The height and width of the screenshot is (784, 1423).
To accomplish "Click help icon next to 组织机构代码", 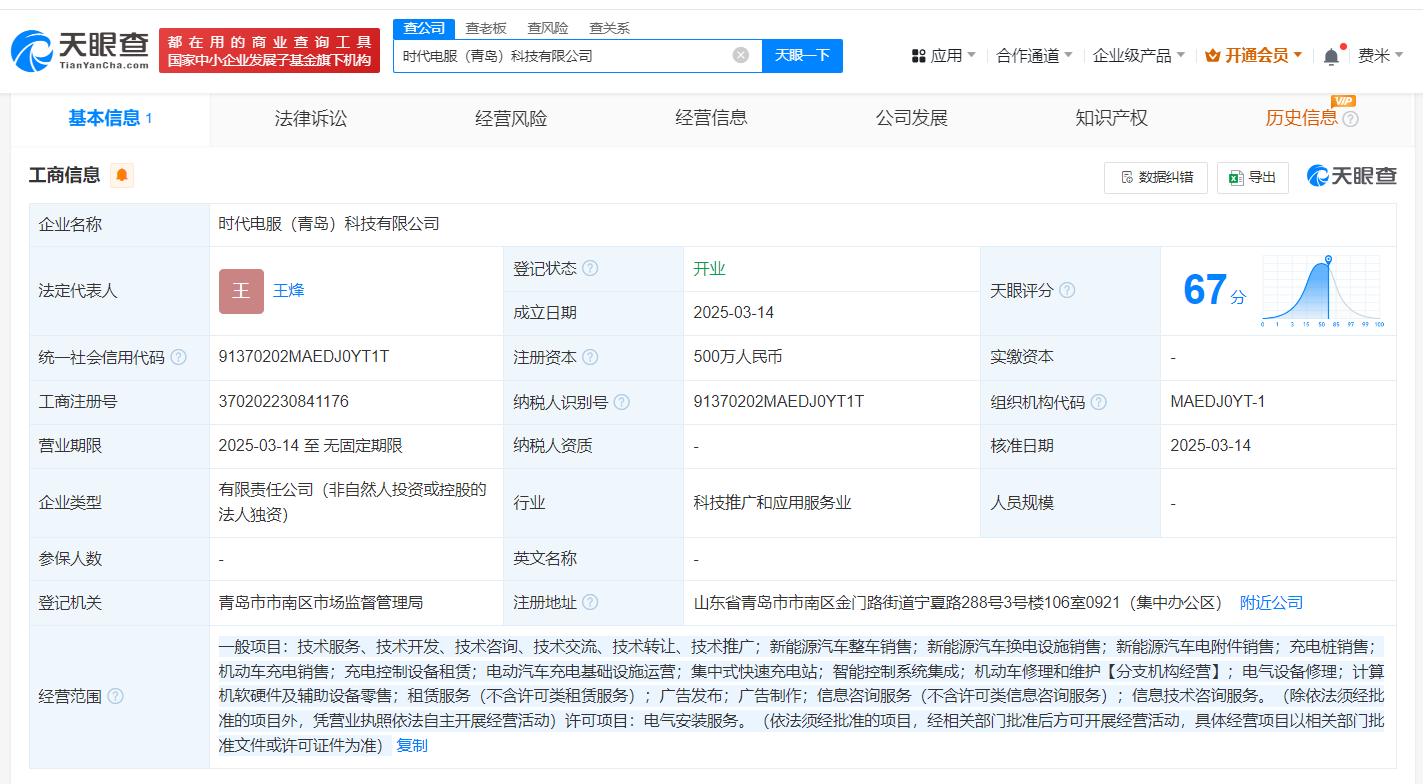I will click(x=1099, y=402).
